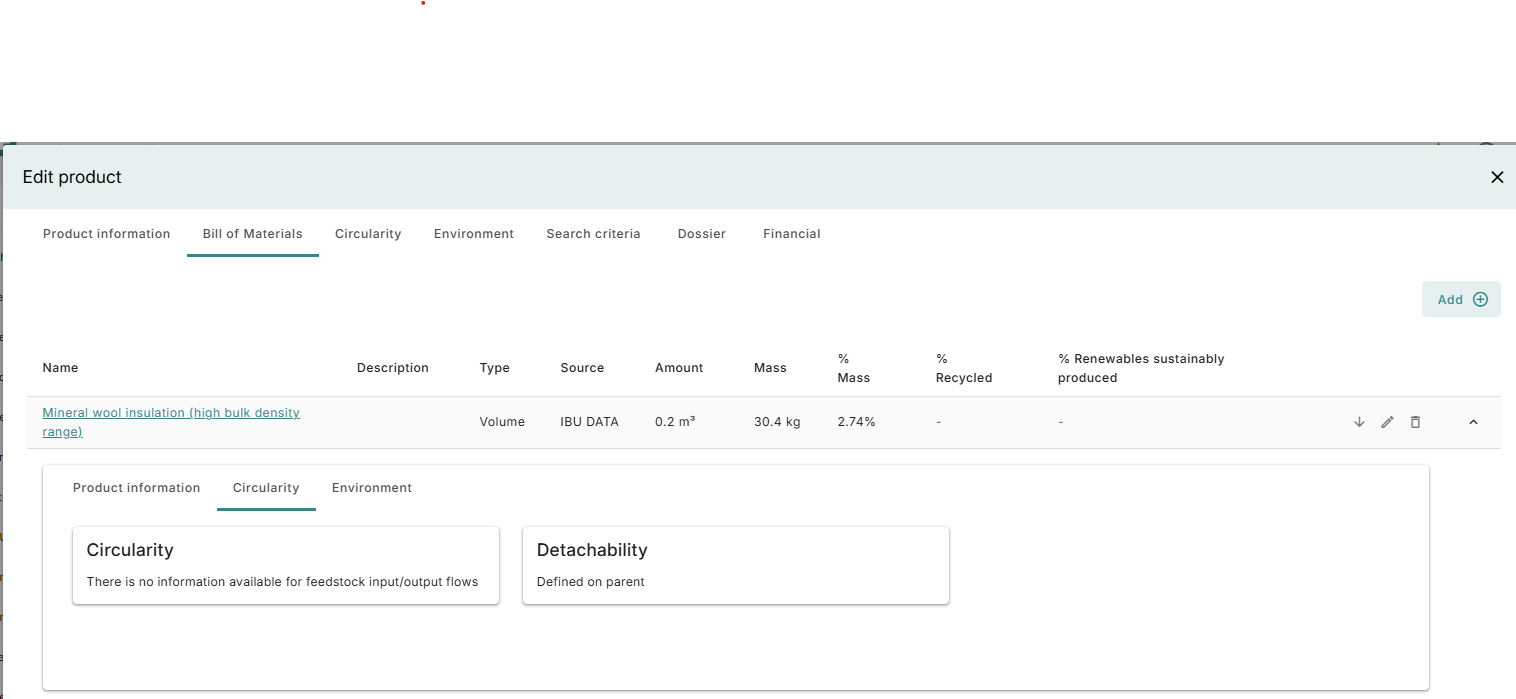Select the Bill of Materials tab

253,234
